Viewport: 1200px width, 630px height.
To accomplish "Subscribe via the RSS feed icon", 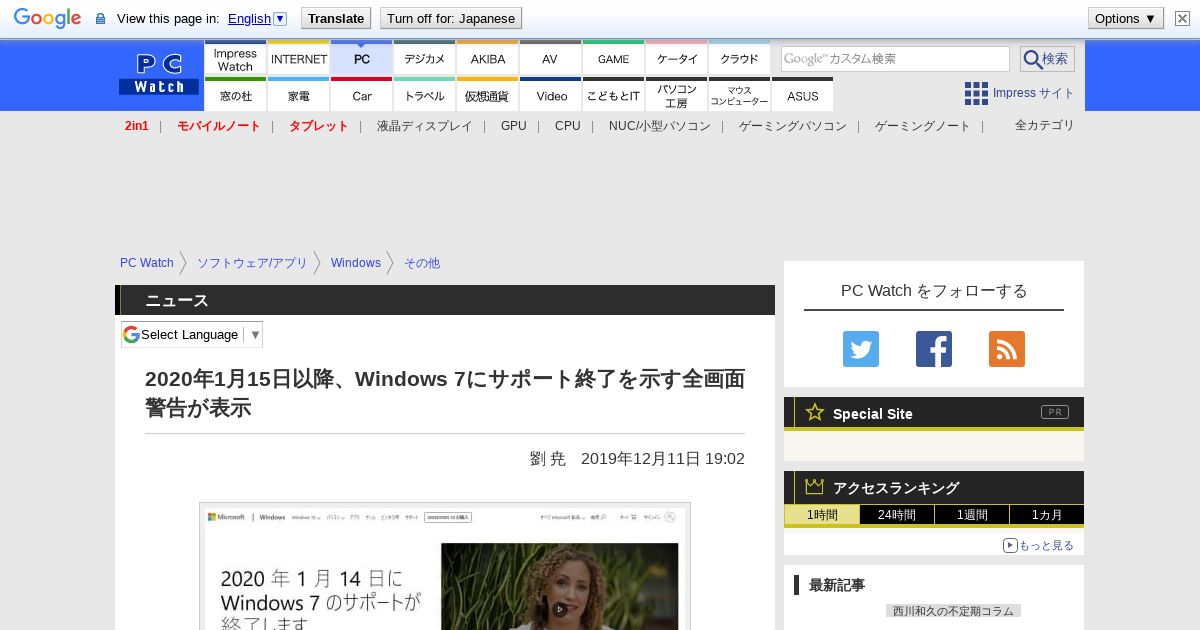I will [x=1007, y=349].
